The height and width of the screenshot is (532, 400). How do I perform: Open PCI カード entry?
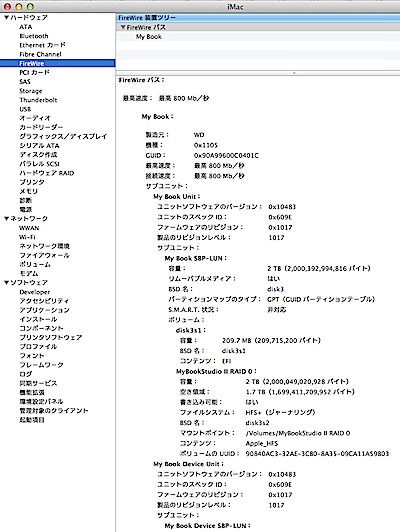tap(34, 73)
